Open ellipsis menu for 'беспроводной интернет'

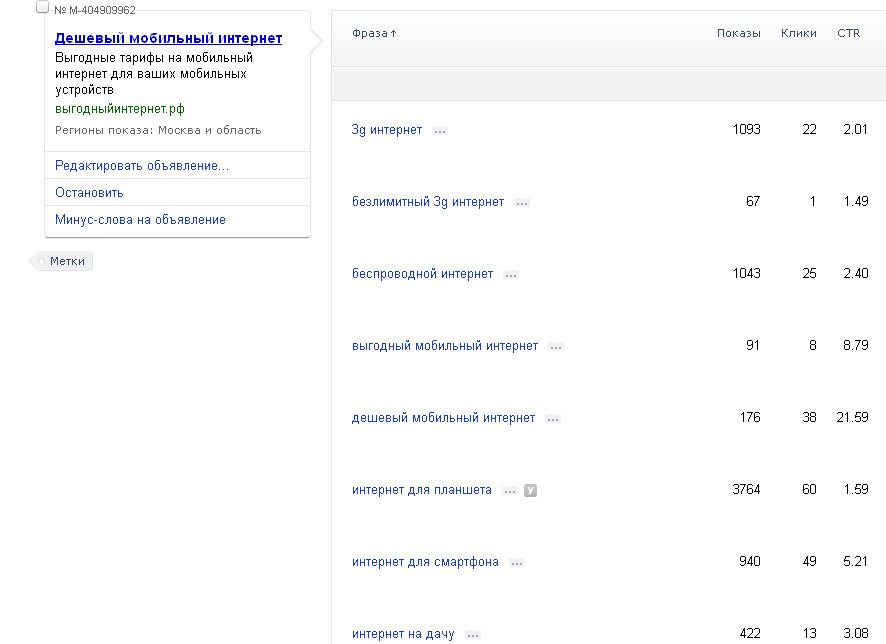point(511,275)
